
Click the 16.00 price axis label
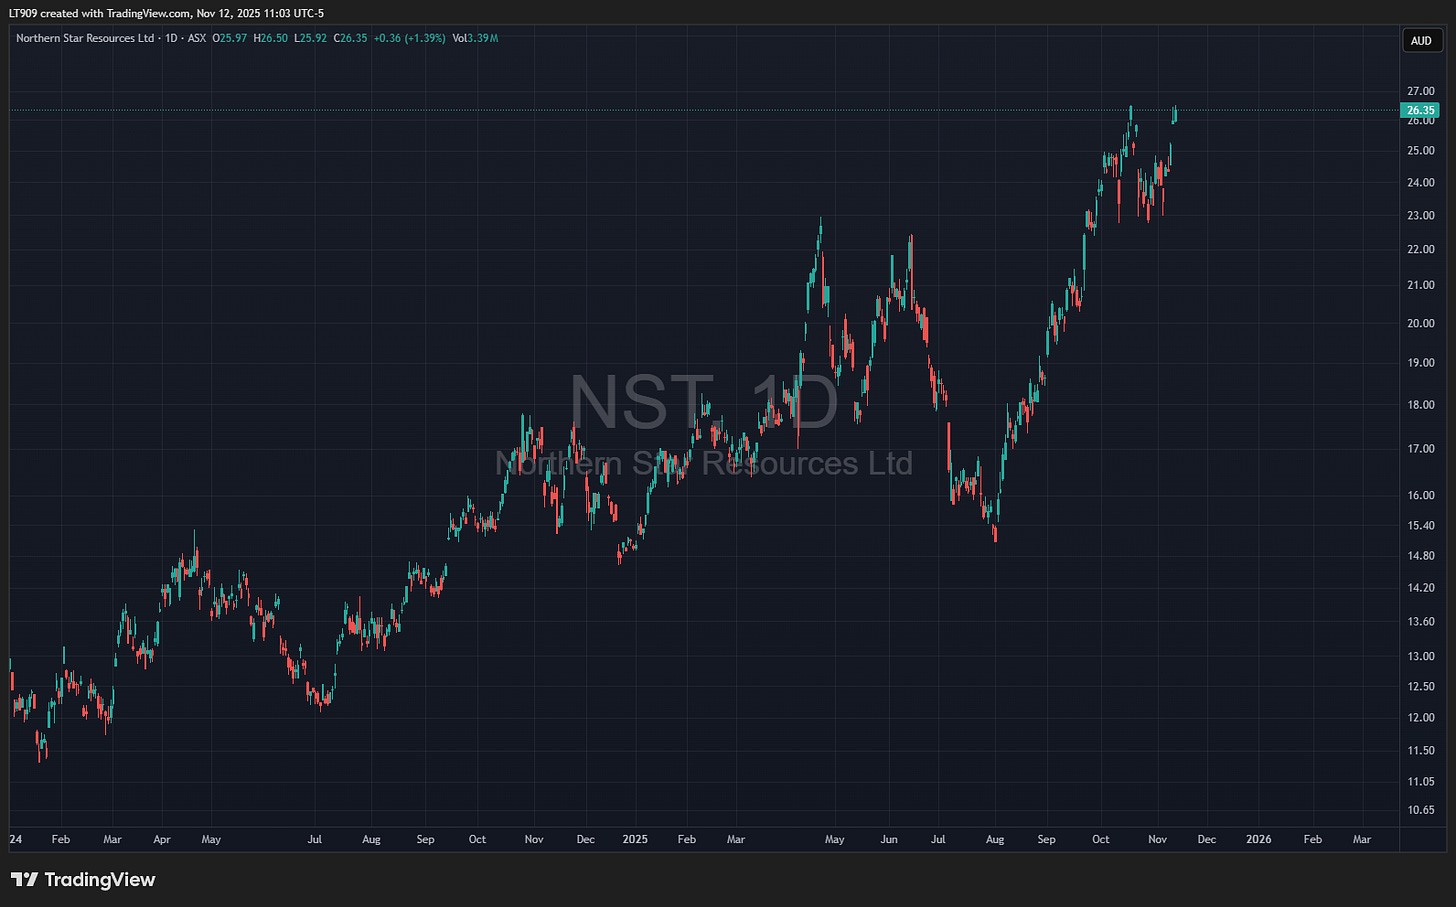point(1420,496)
